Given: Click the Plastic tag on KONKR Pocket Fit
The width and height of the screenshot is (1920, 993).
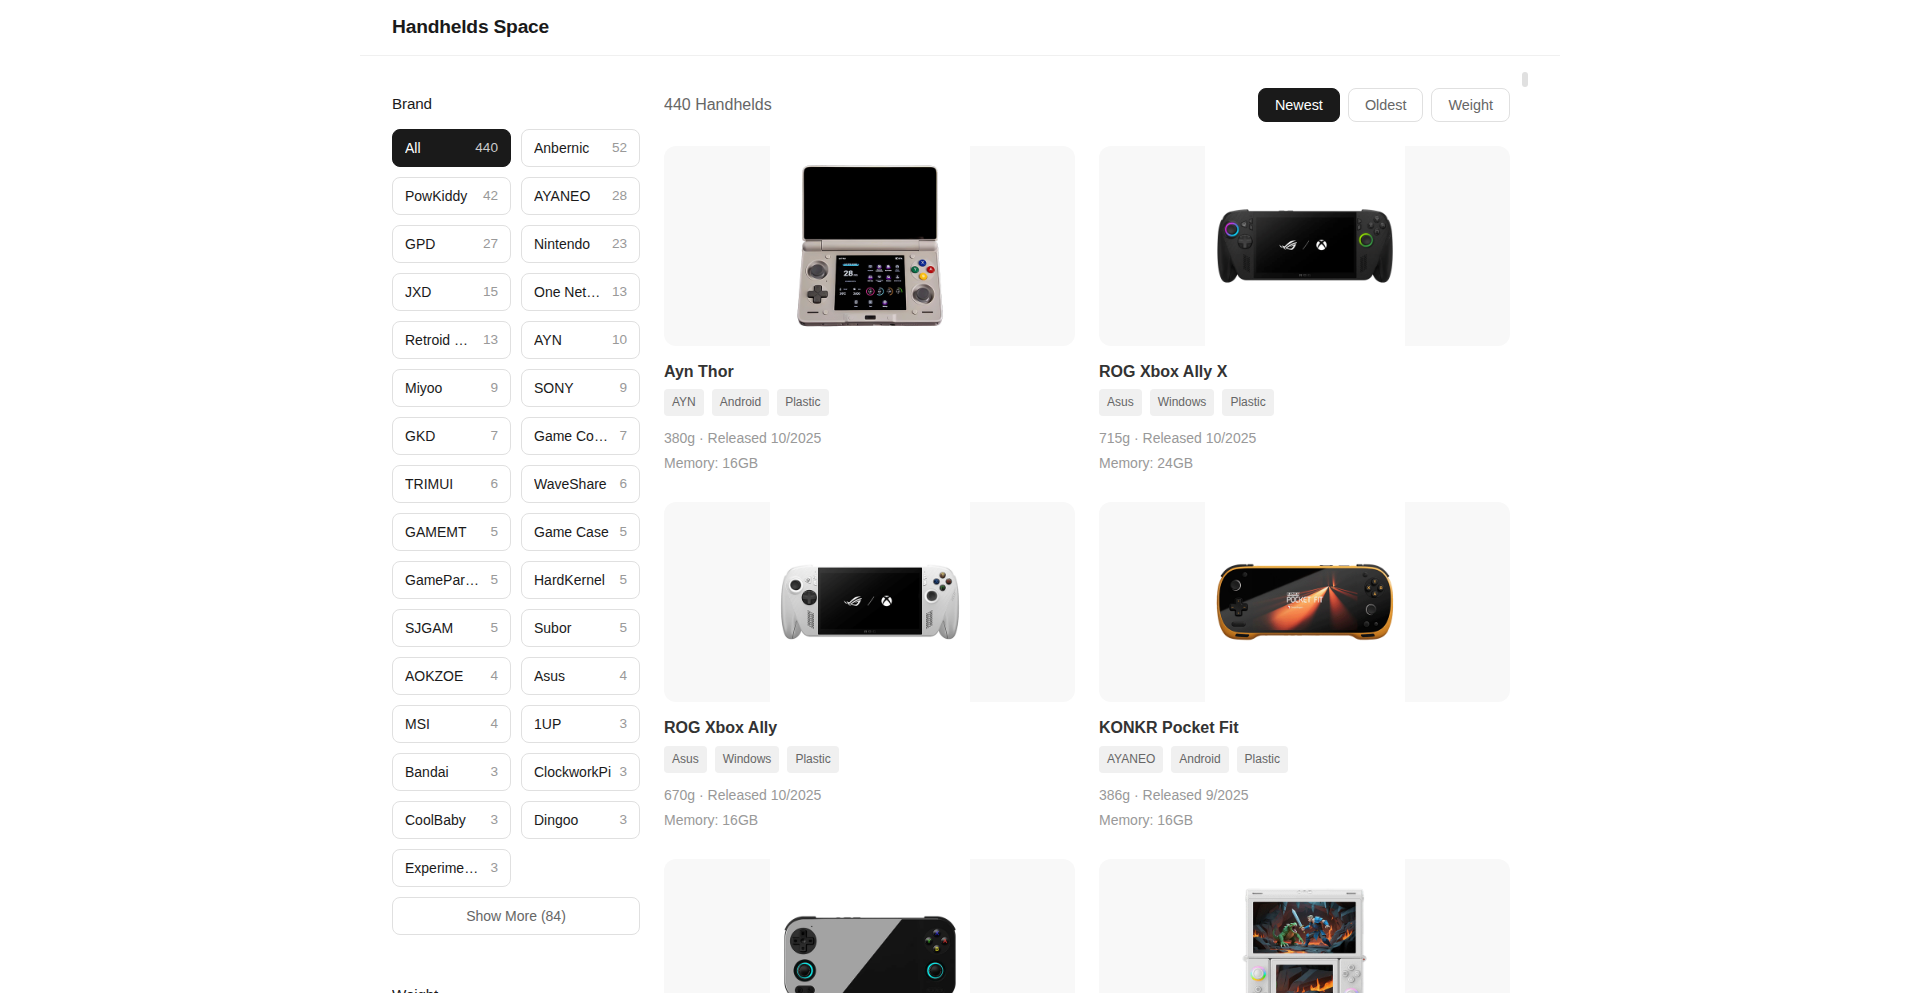Looking at the screenshot, I should click(1262, 759).
